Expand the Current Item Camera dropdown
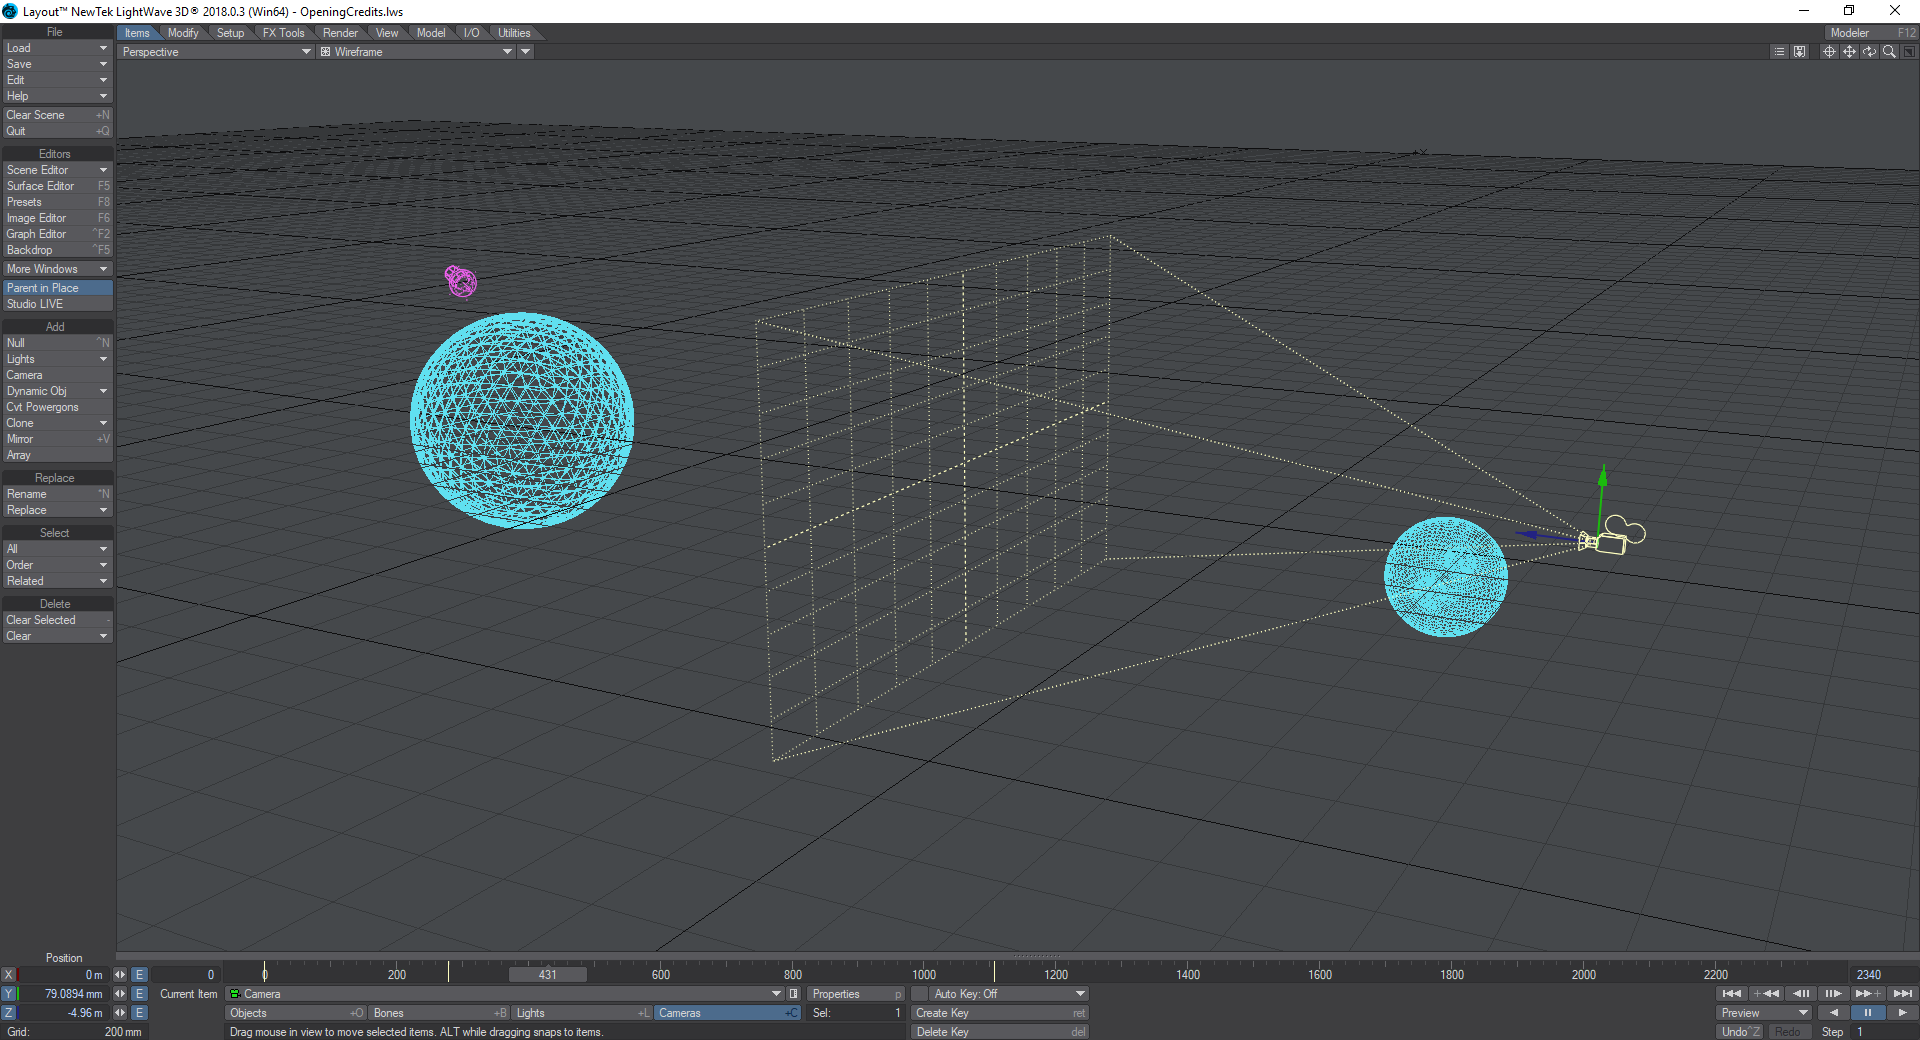The width and height of the screenshot is (1920, 1040). 776,994
